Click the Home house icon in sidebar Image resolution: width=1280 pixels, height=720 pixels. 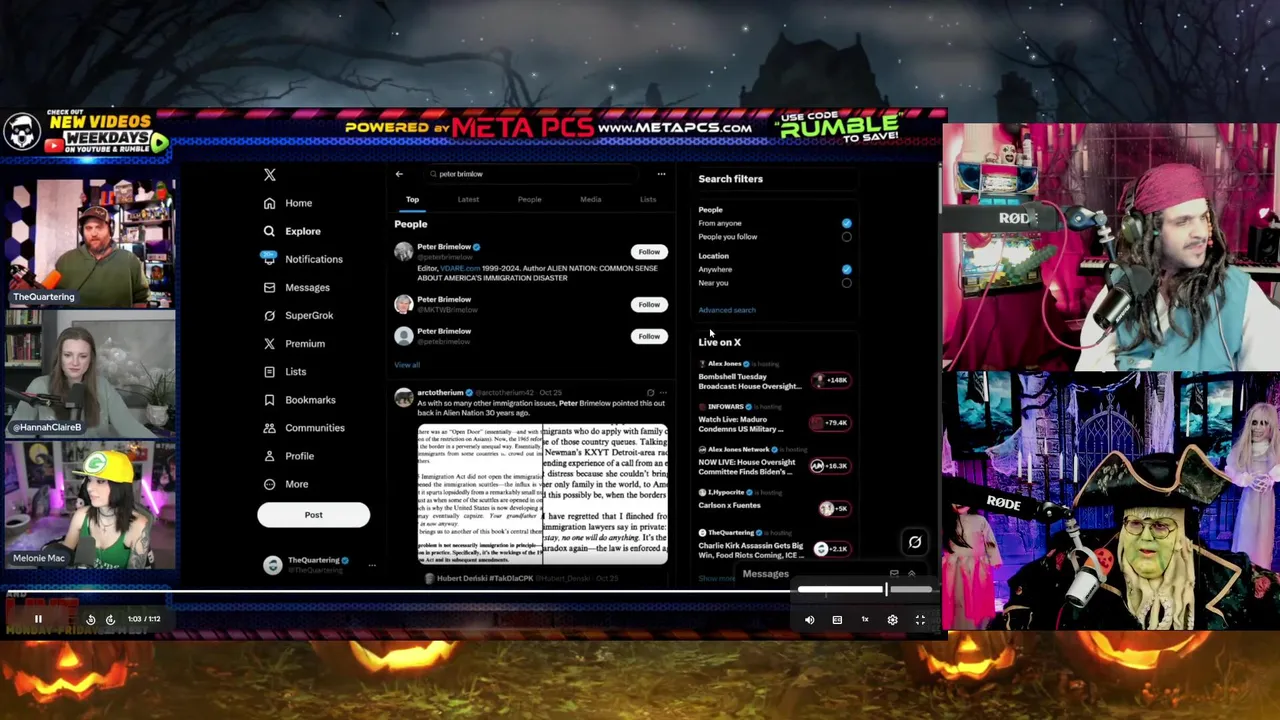coord(269,203)
